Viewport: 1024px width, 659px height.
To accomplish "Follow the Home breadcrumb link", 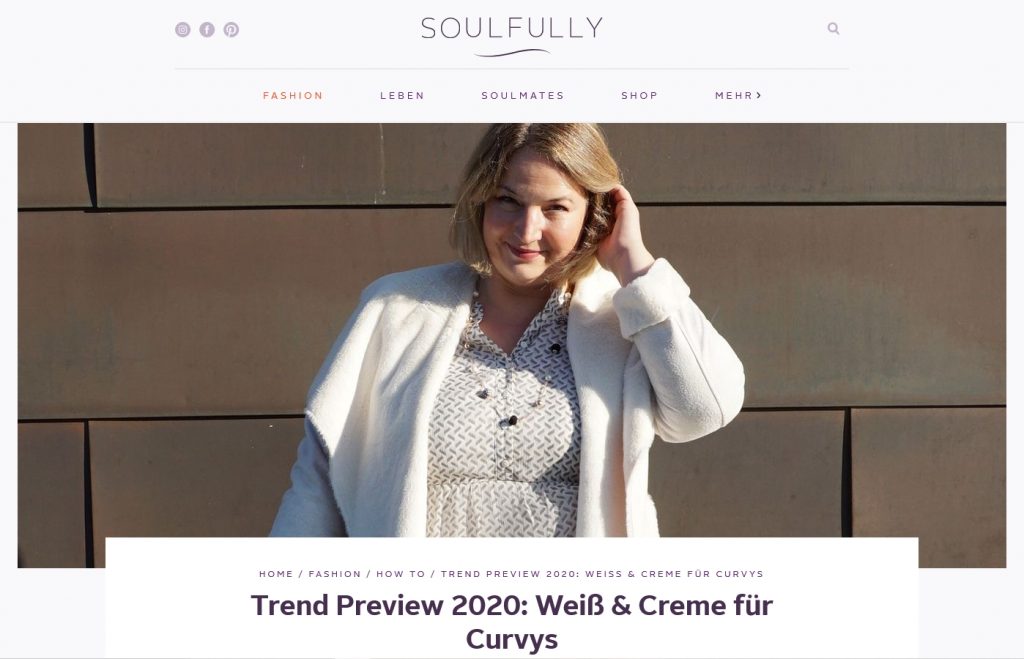I will pyautogui.click(x=276, y=573).
